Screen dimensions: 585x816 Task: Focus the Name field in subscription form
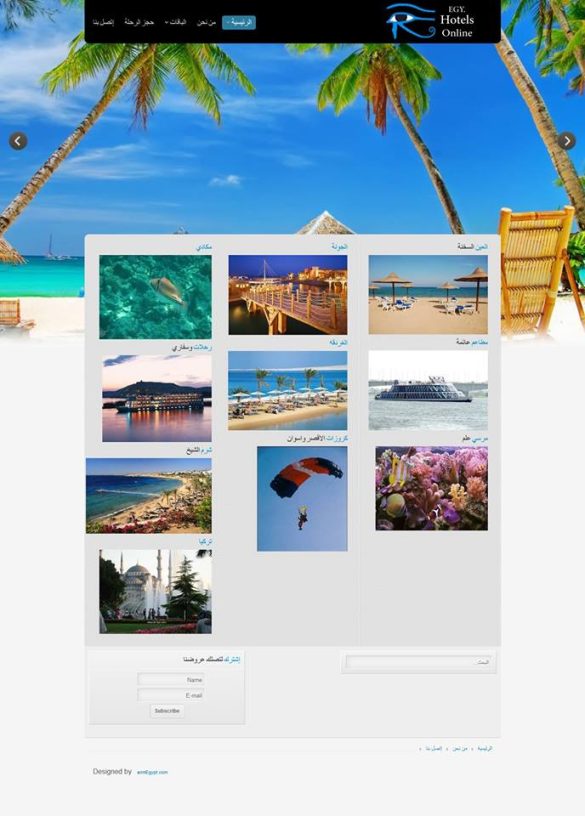point(171,680)
